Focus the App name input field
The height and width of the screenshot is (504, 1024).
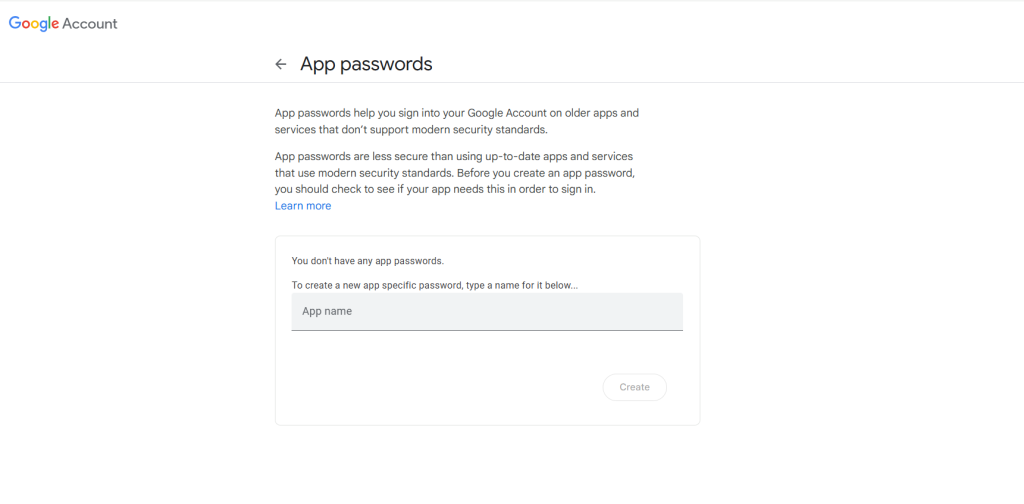[x=487, y=311]
